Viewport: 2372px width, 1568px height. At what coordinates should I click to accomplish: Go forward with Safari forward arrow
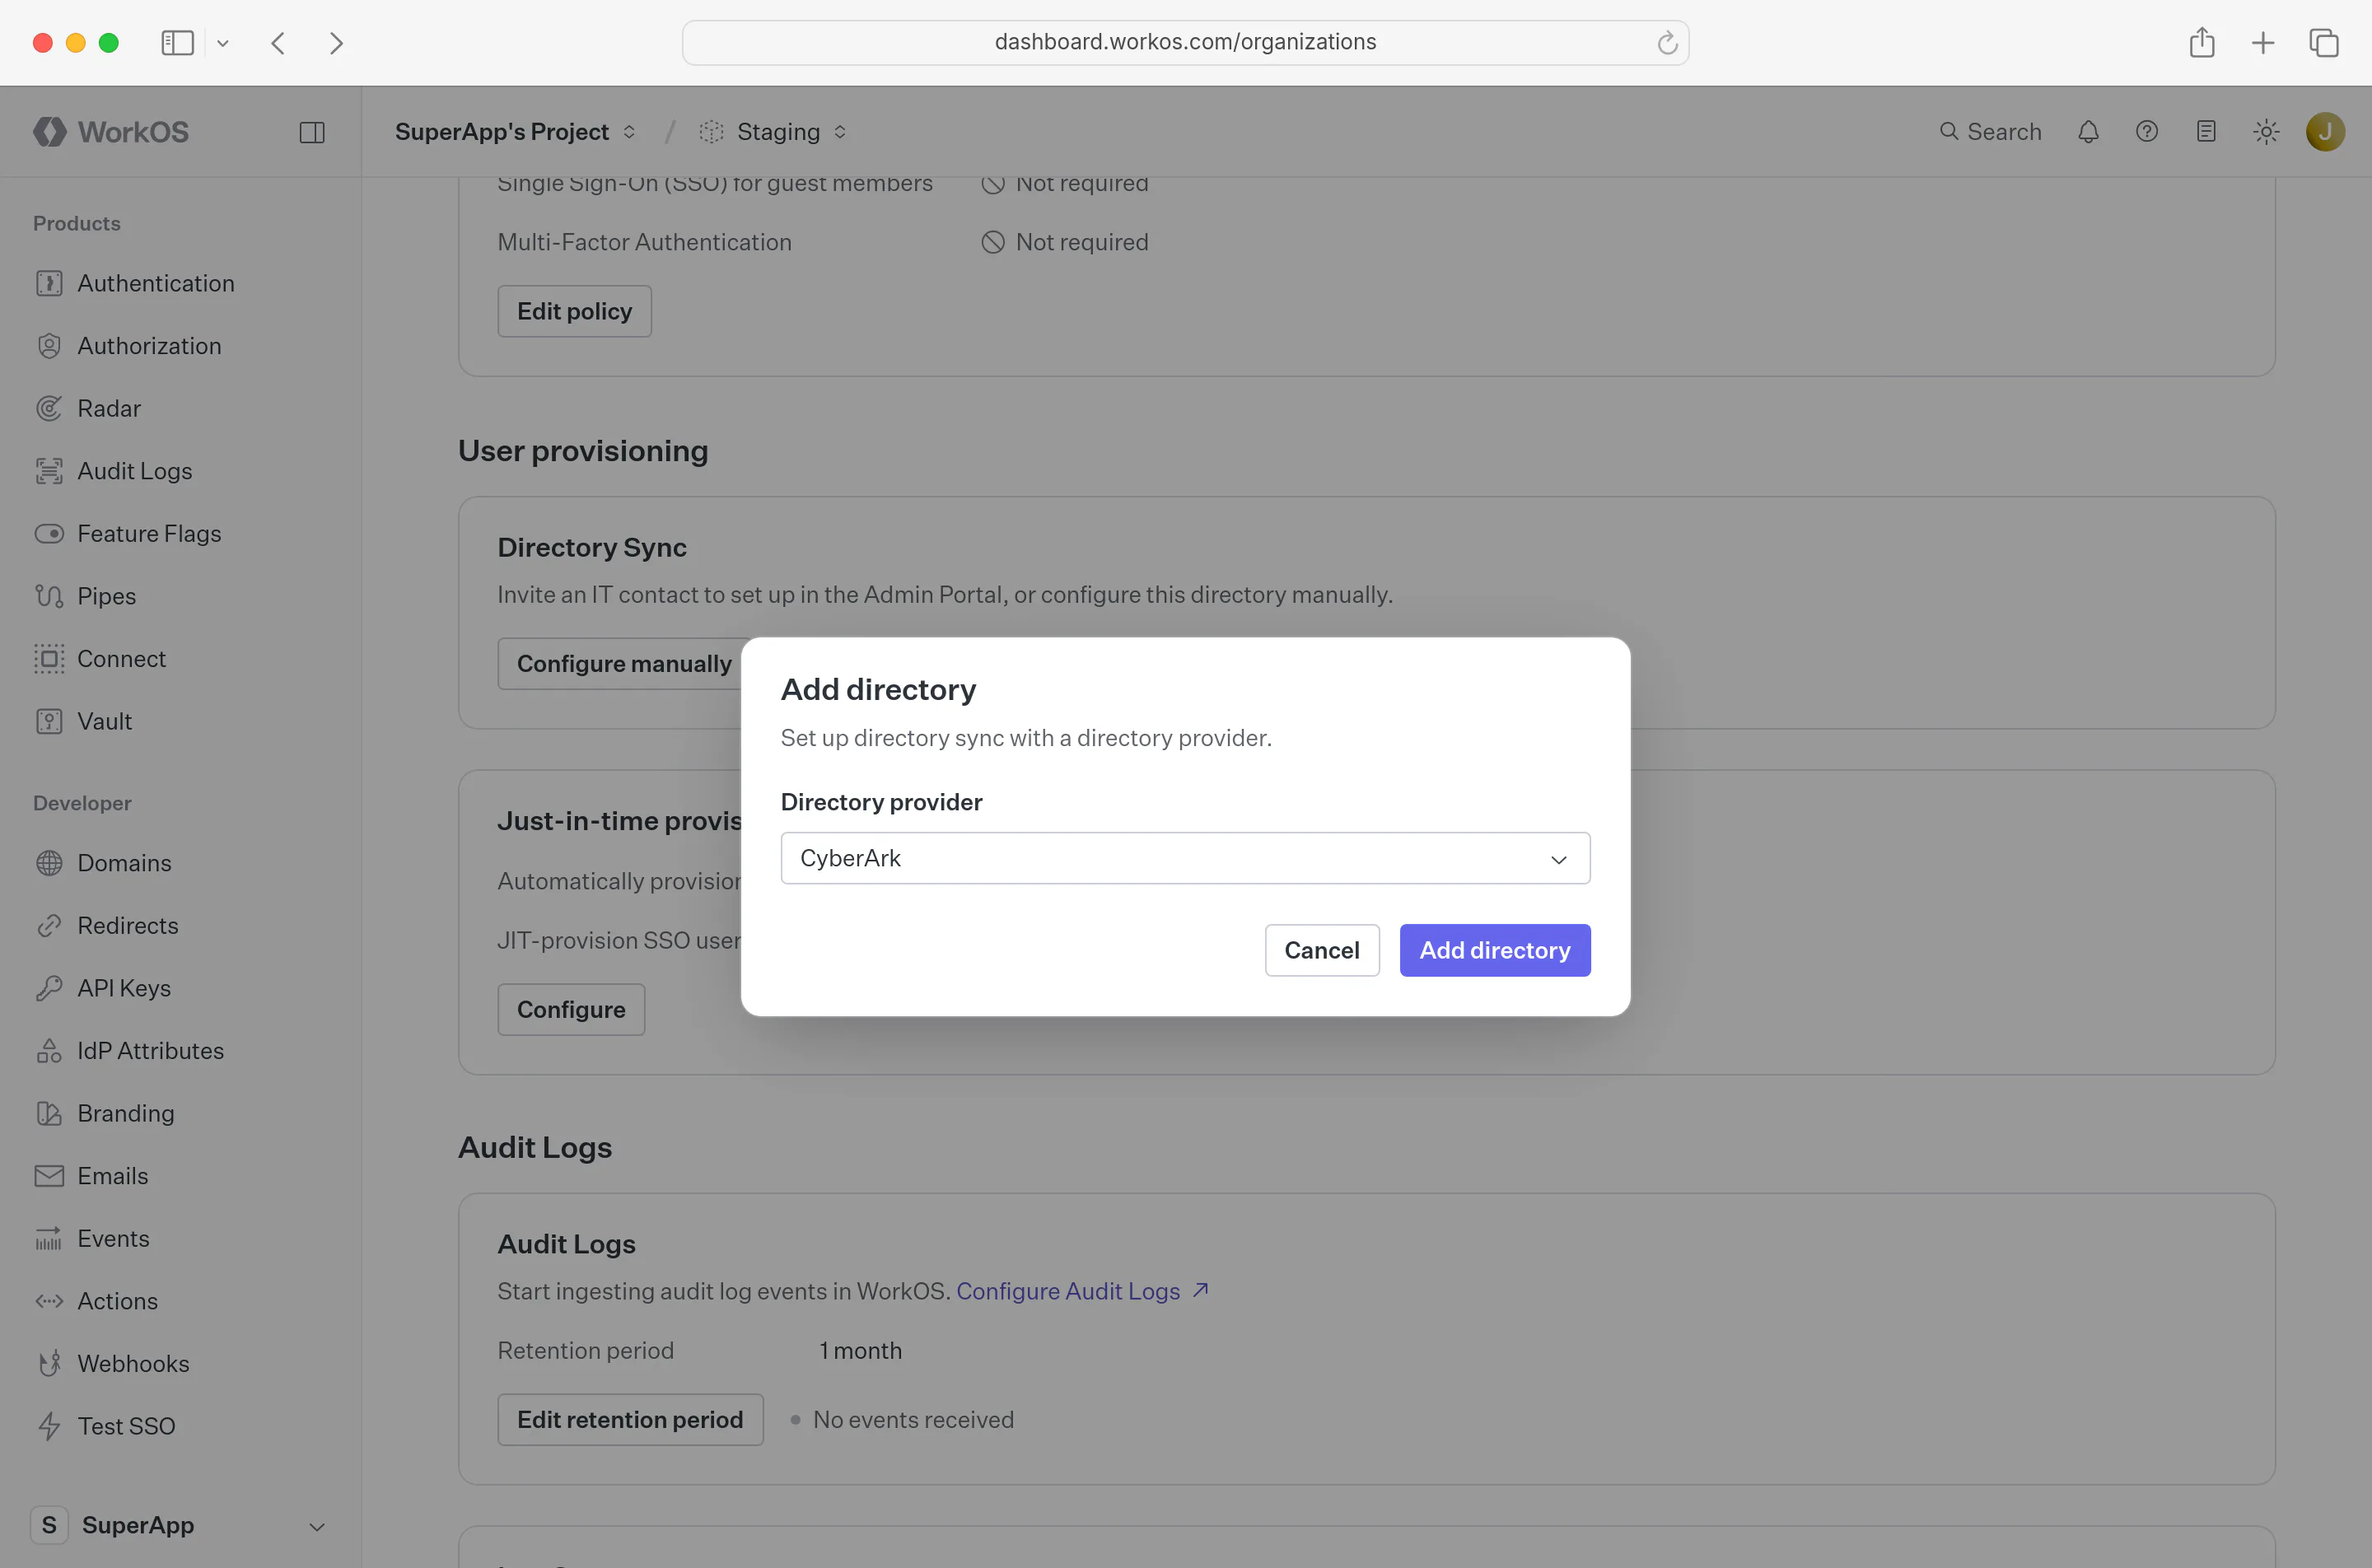pos(337,43)
